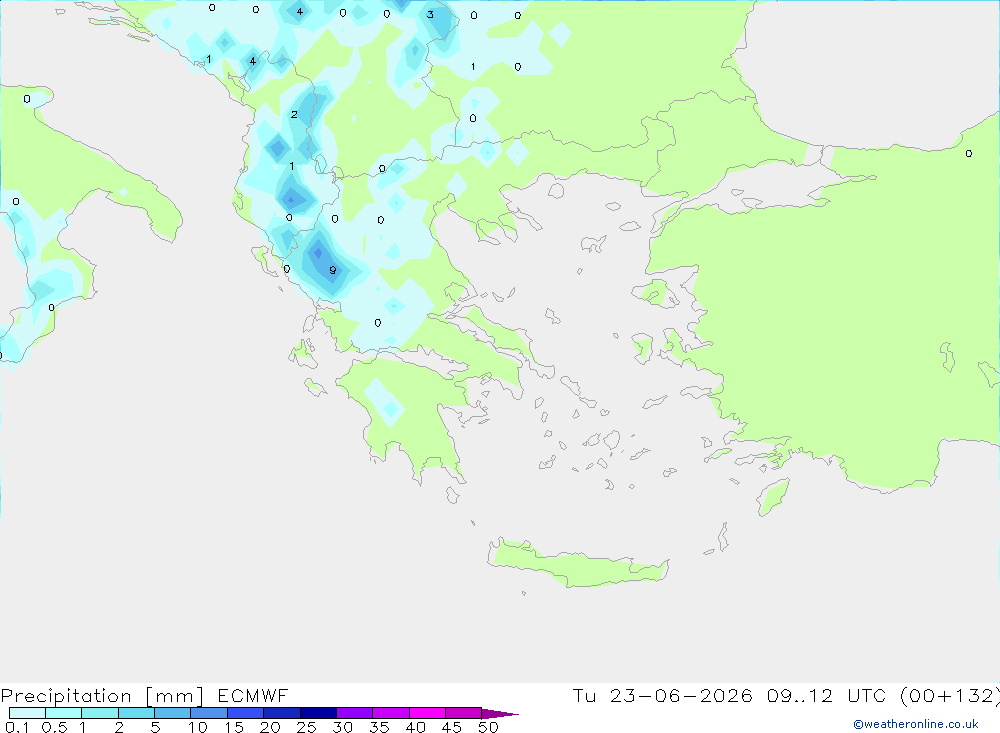Click the '45' legend scale label
The image size is (1000, 733).
click(x=452, y=727)
